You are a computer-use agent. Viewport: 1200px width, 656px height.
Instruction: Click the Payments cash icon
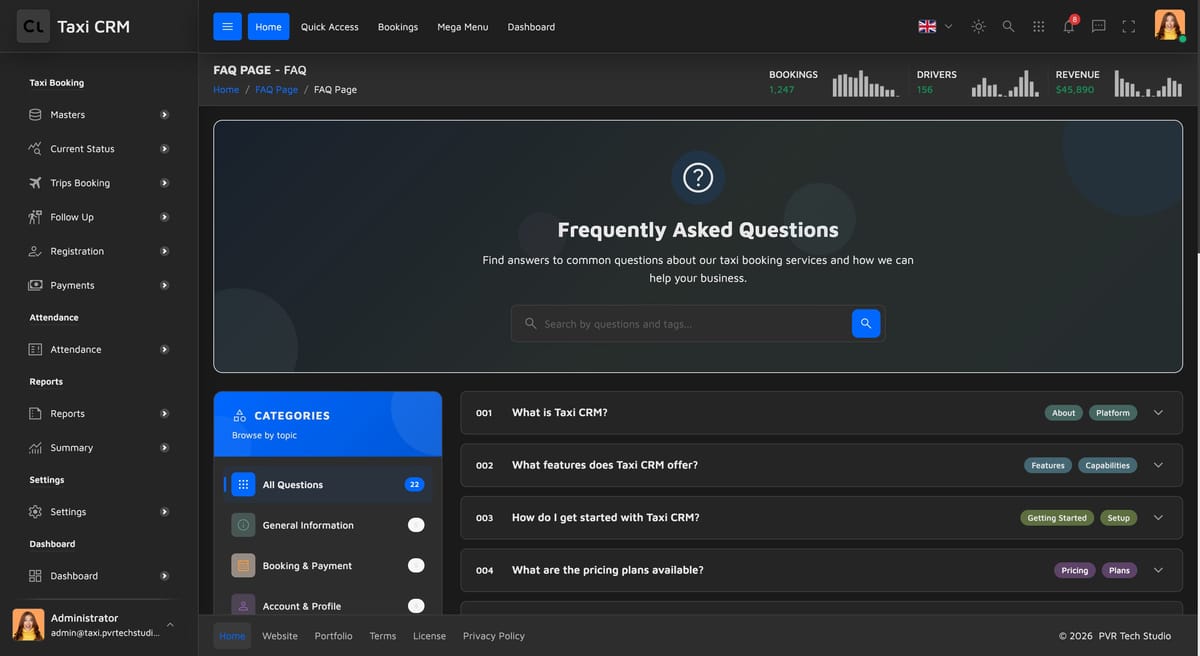click(x=35, y=285)
